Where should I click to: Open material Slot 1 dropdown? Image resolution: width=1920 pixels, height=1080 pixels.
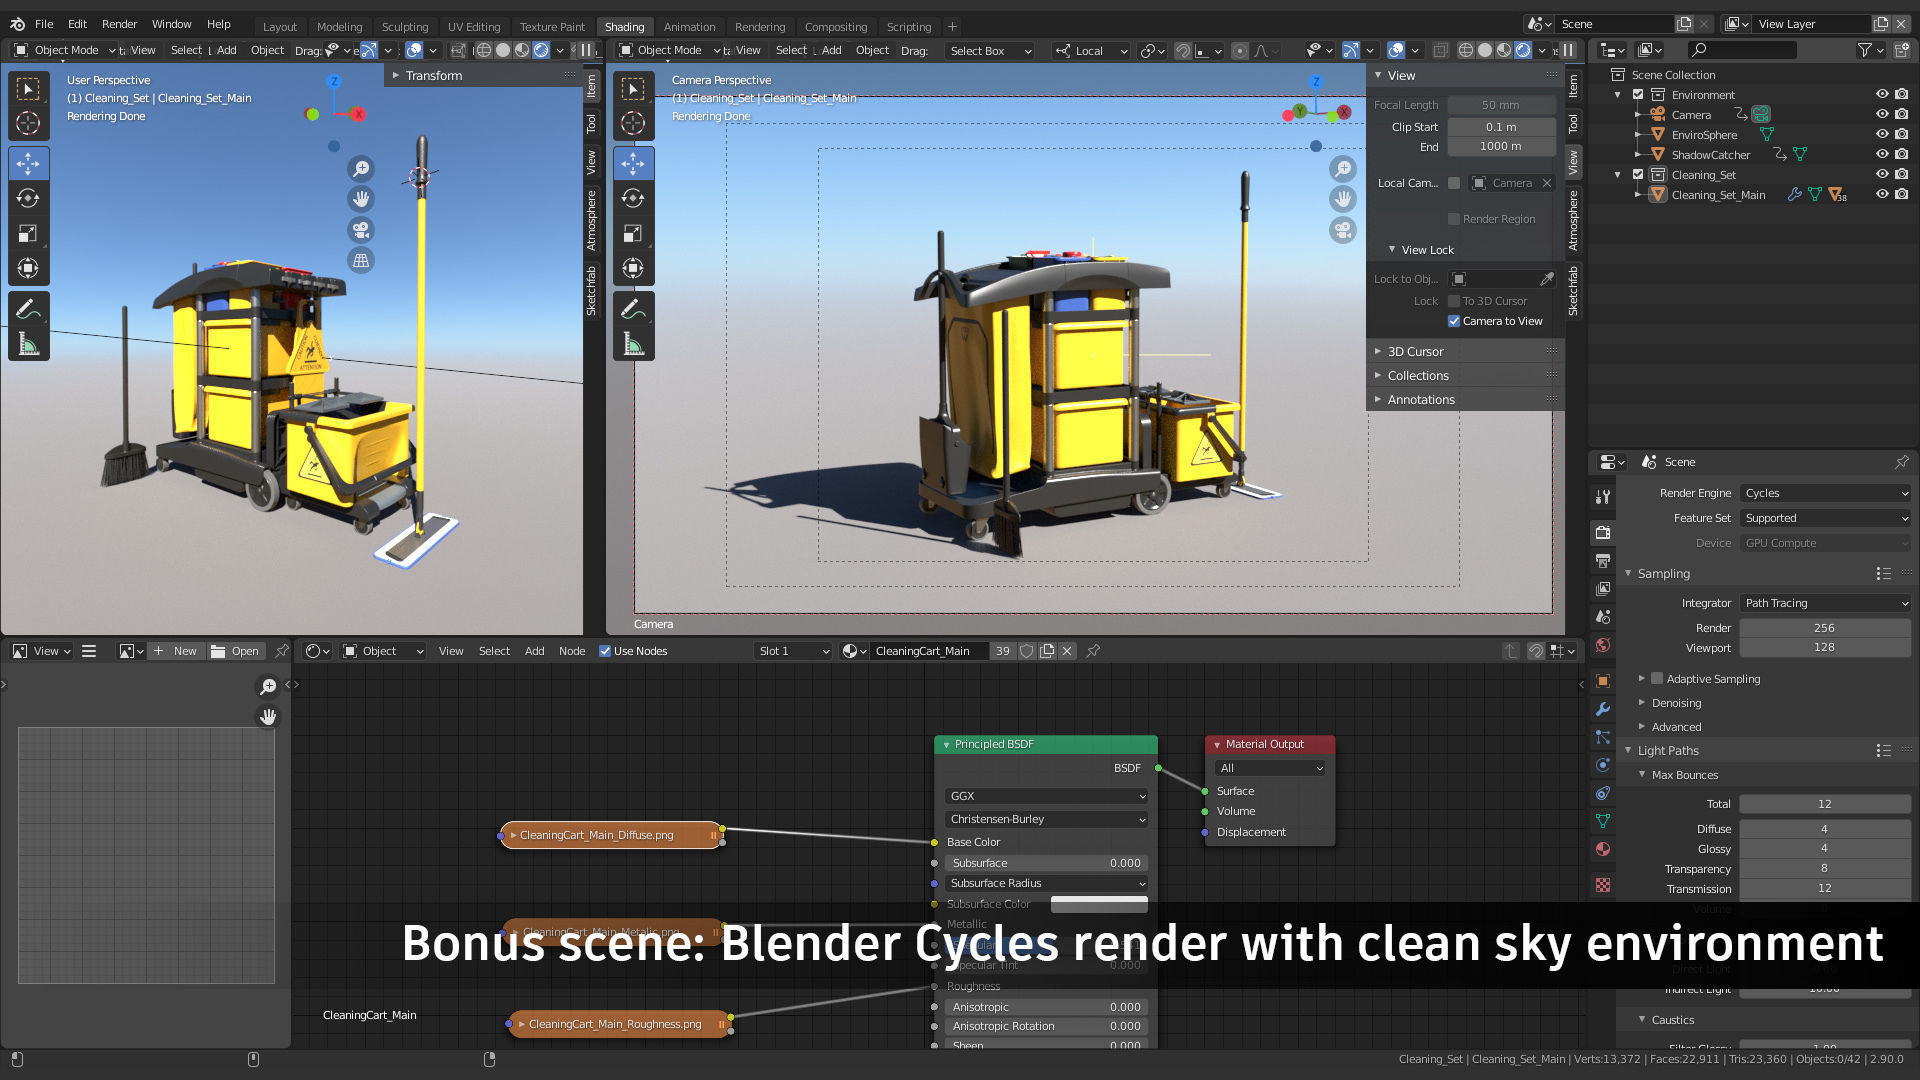[x=793, y=651]
